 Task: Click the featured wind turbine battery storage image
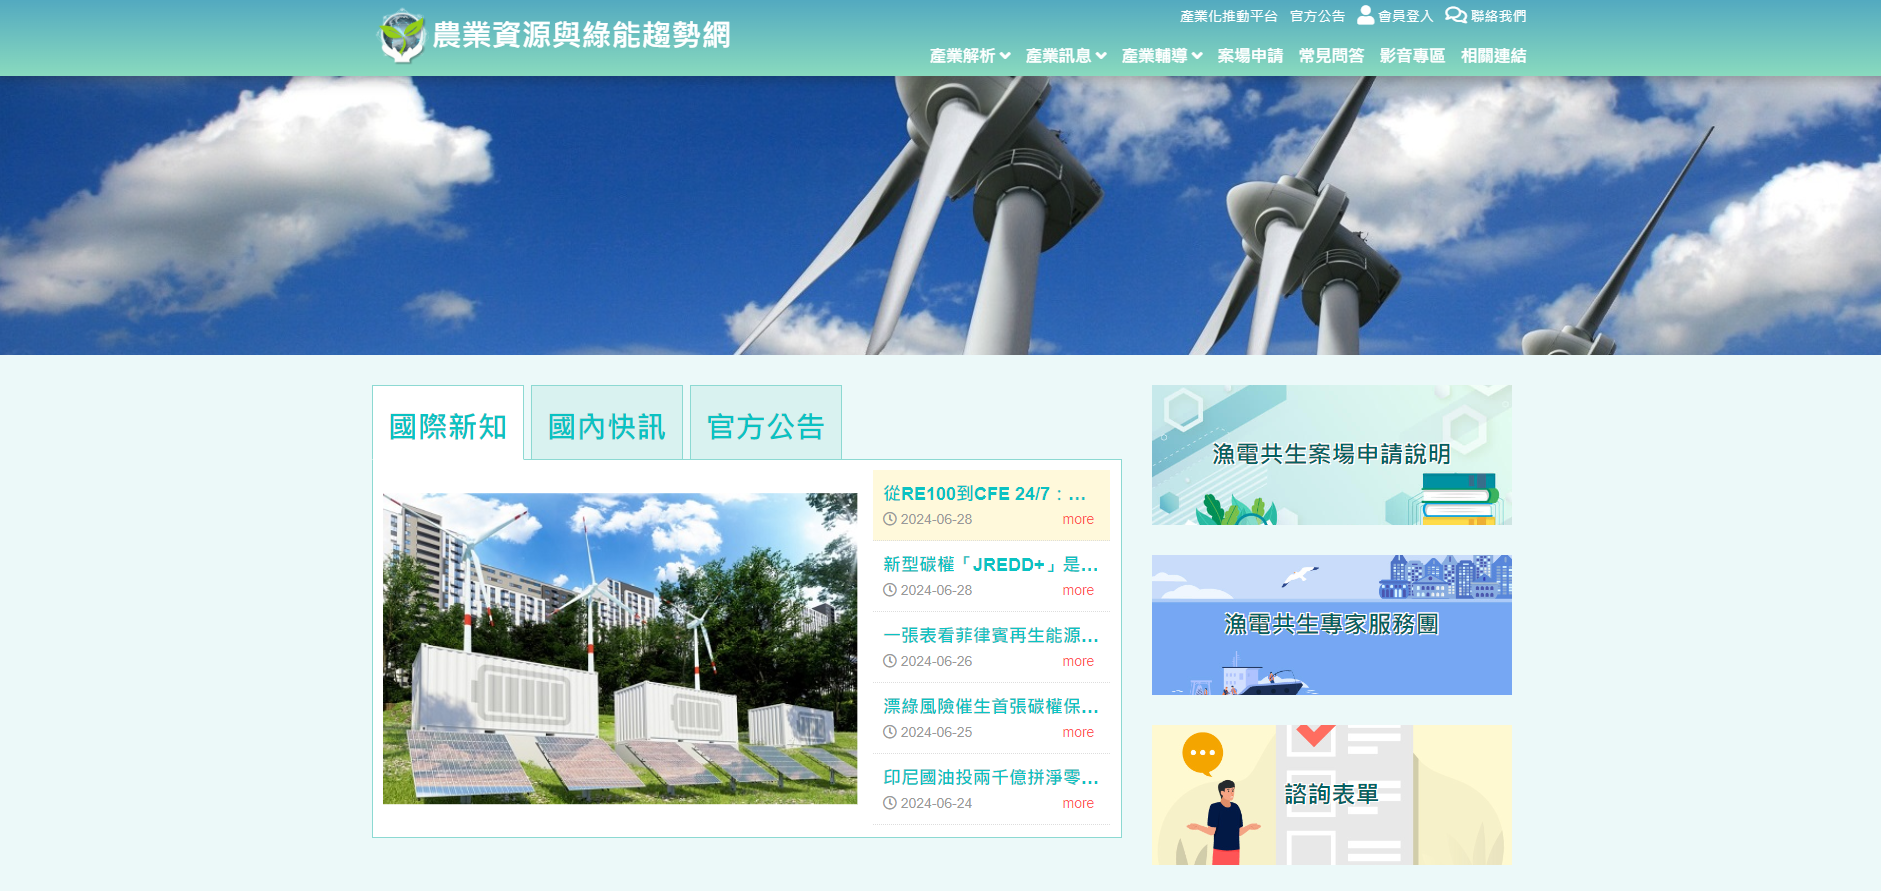619,648
